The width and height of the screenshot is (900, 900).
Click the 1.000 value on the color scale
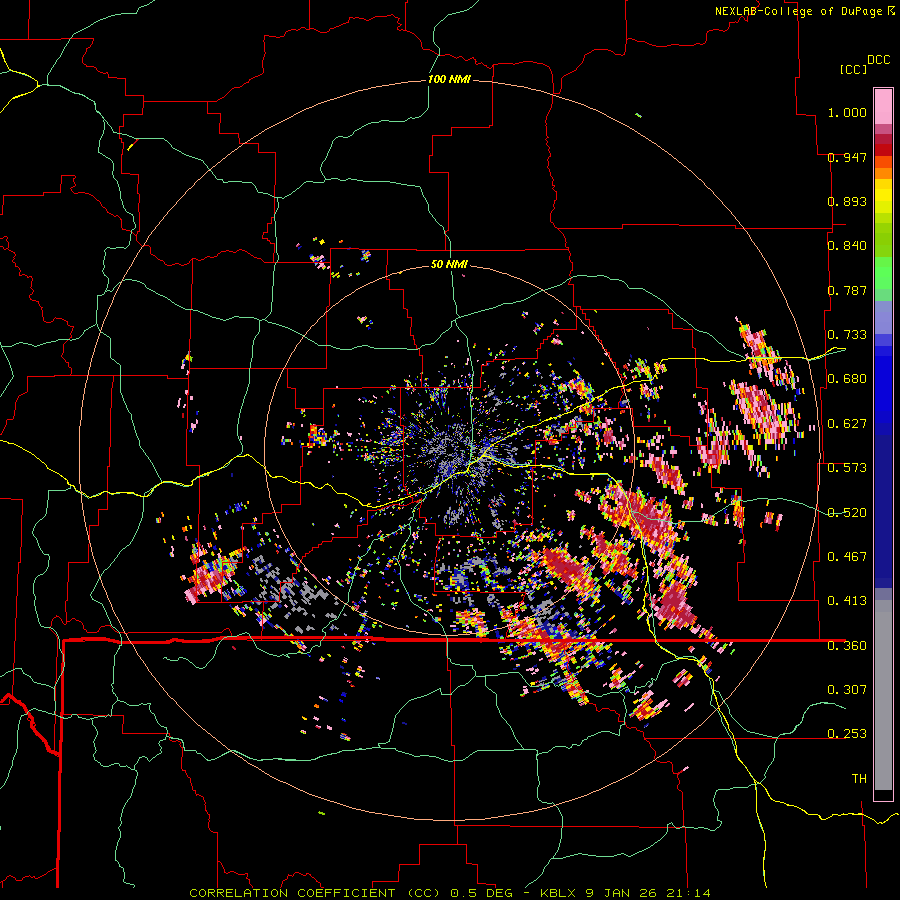tap(847, 112)
